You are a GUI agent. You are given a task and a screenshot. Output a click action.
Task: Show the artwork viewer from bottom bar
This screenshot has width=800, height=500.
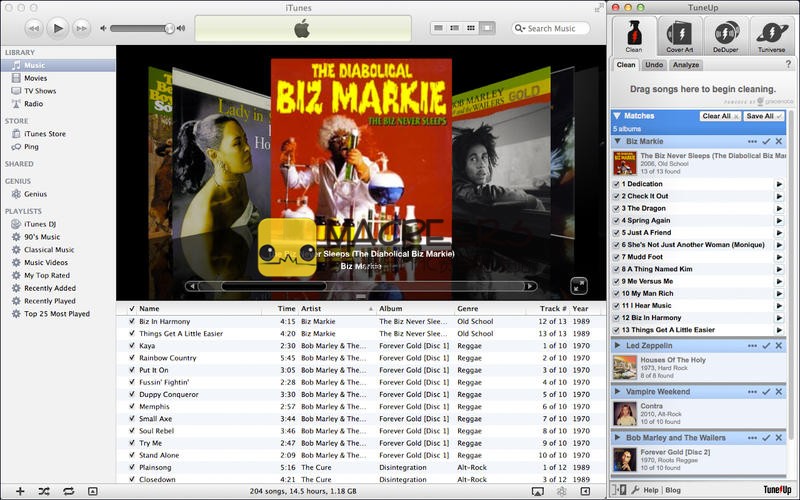(92, 491)
